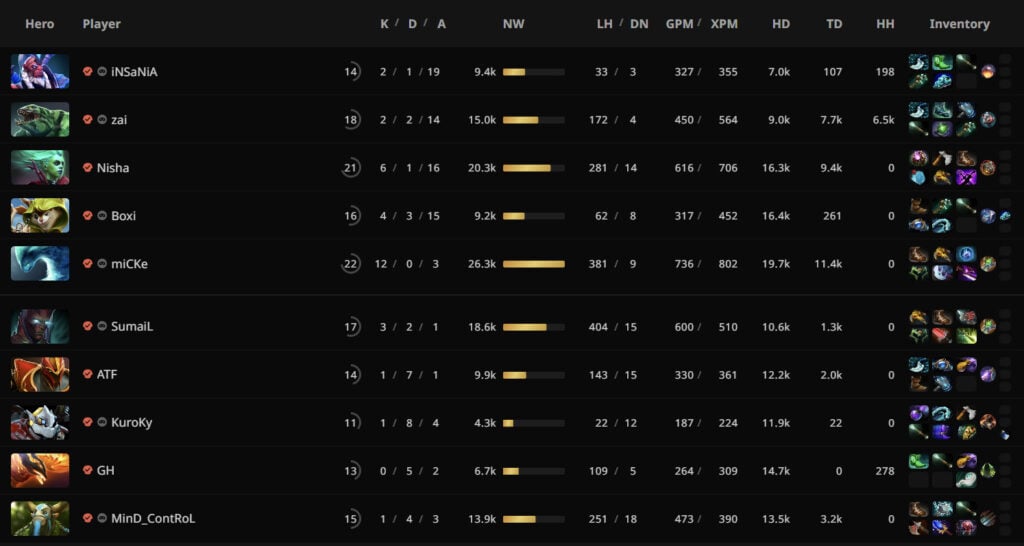The image size is (1024, 546).
Task: Click first inventory item in Nisha's row
Action: coord(918,158)
